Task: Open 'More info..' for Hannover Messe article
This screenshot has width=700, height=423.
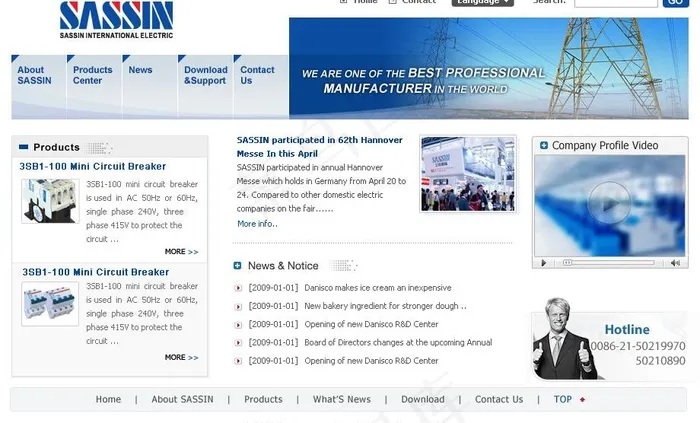Action: 257,224
